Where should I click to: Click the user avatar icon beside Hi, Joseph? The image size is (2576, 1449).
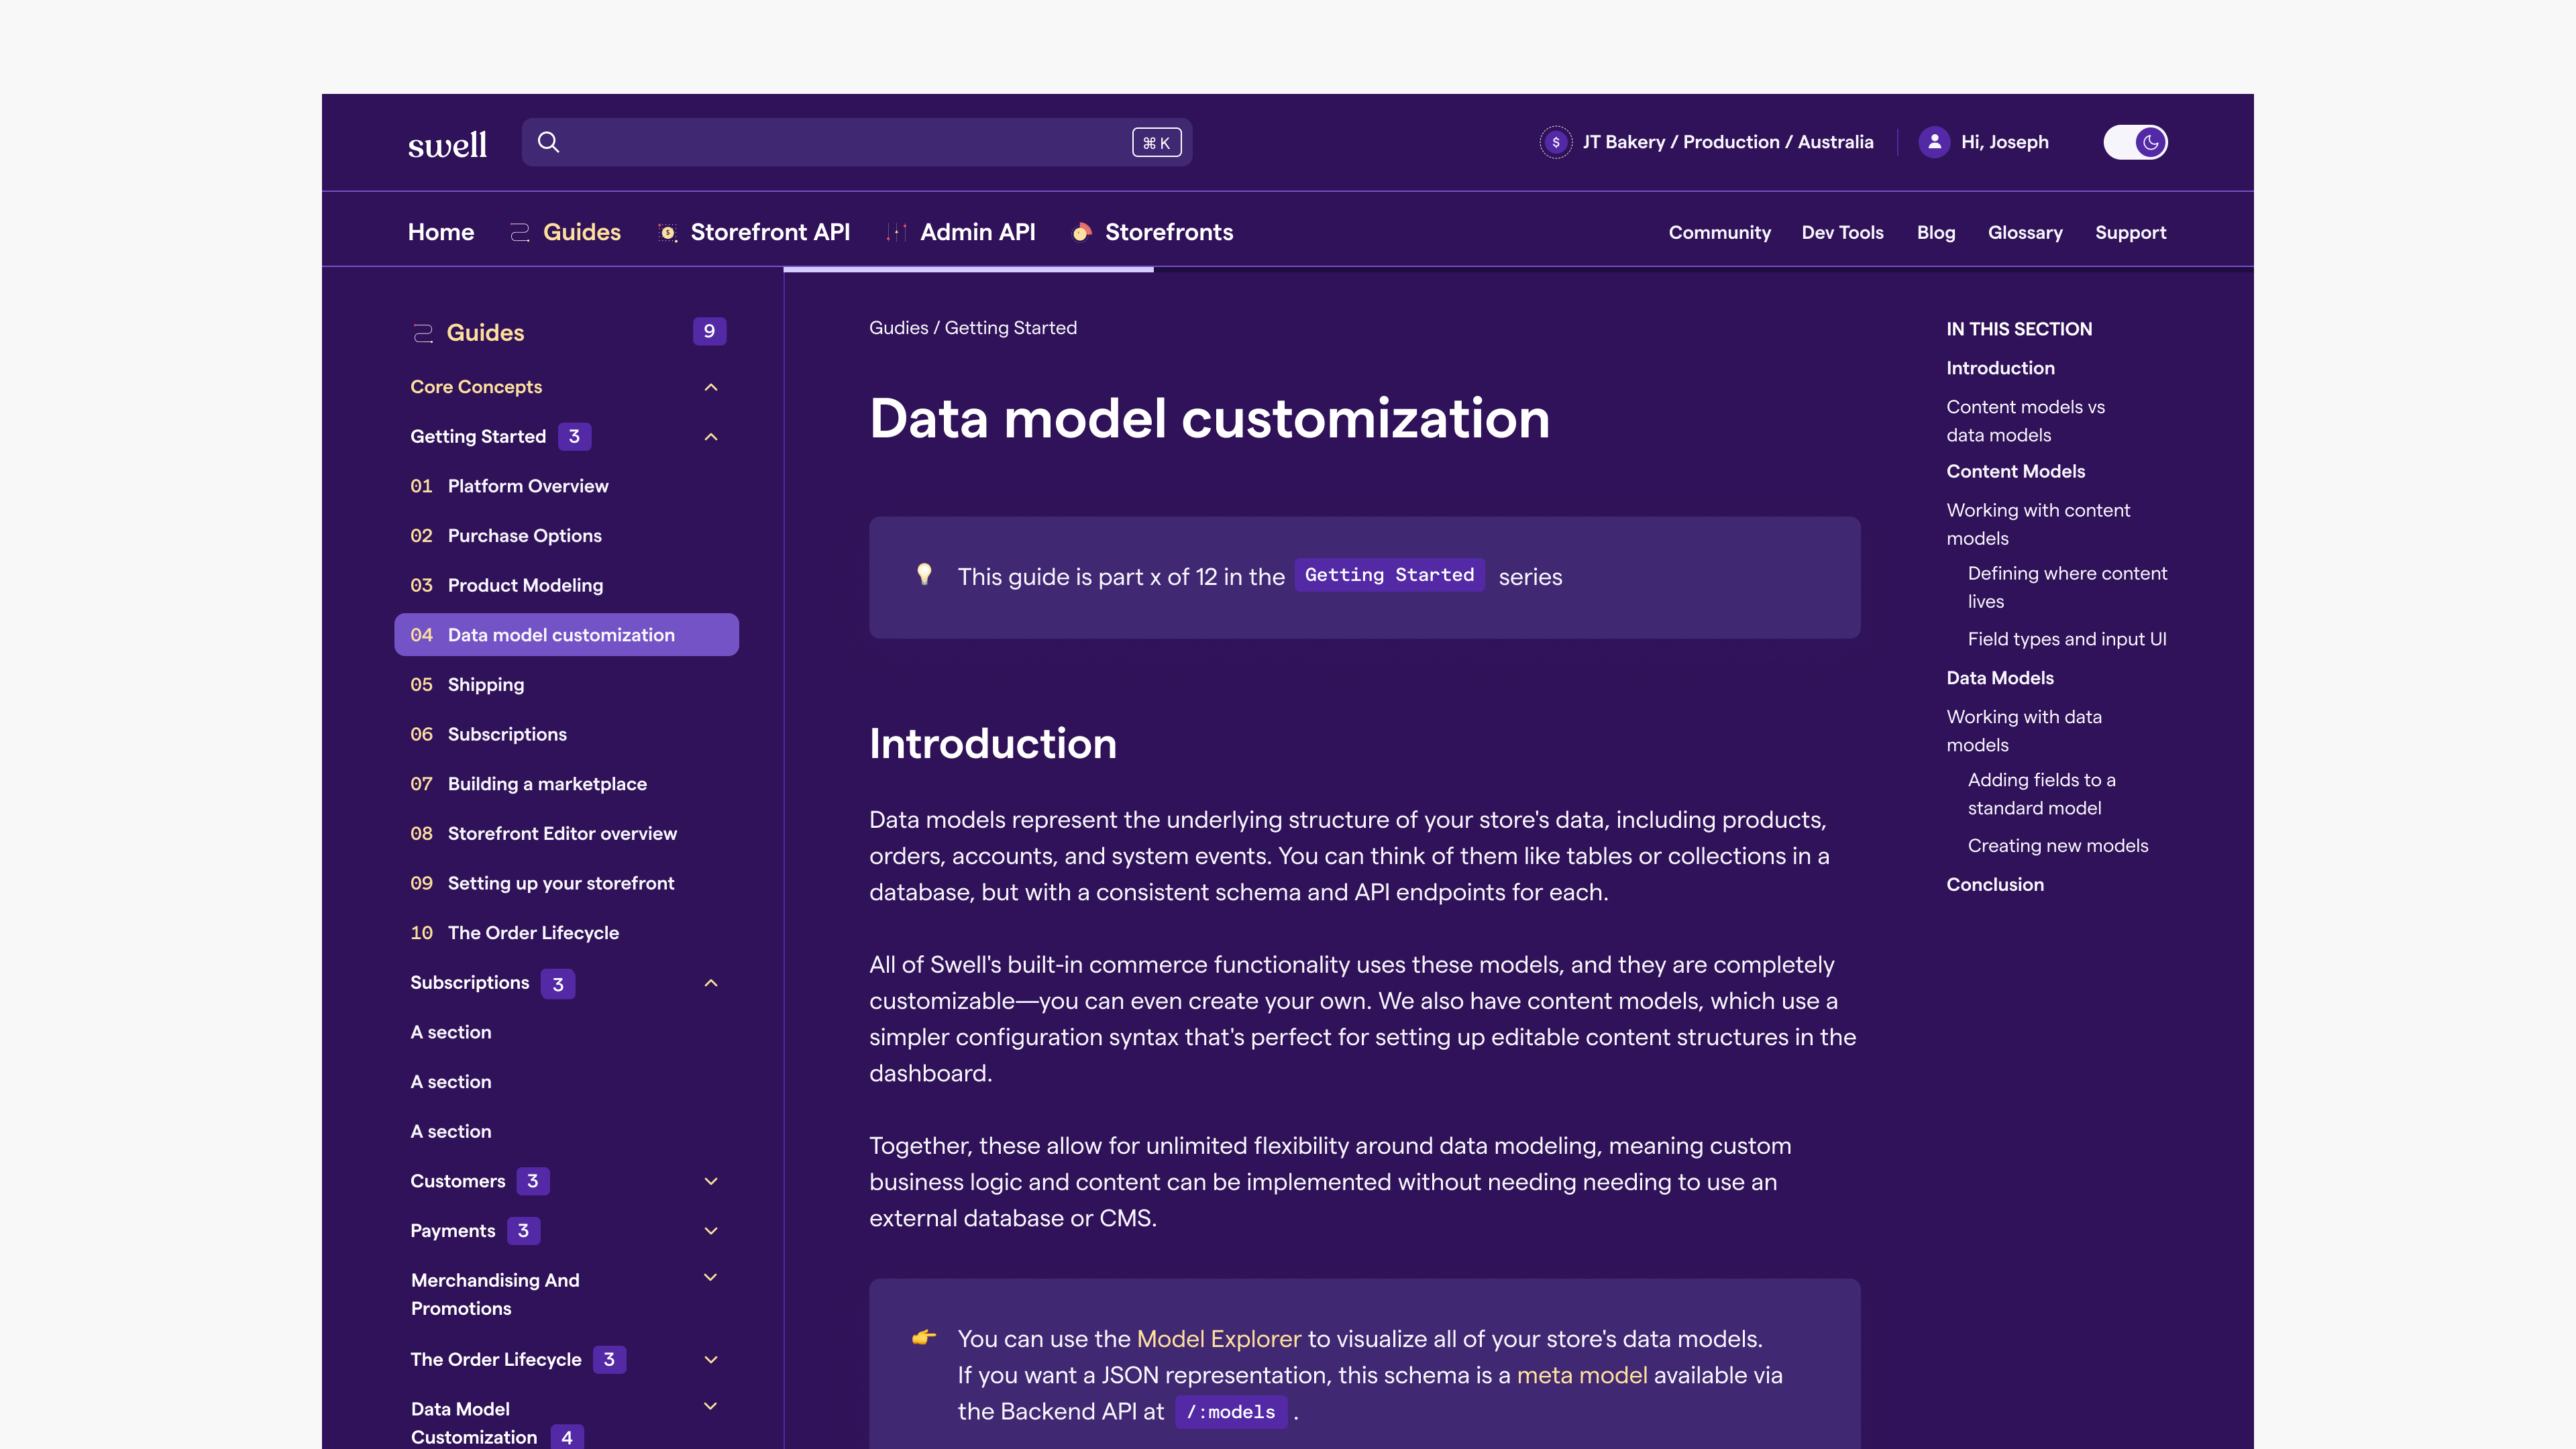[1934, 142]
